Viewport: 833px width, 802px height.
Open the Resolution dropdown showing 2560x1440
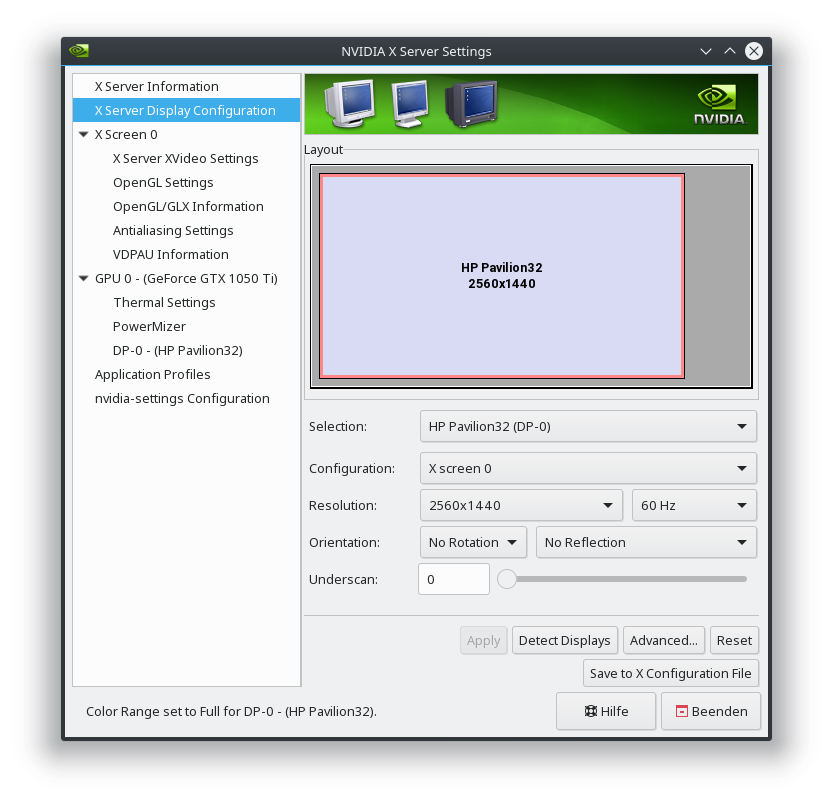tap(521, 506)
